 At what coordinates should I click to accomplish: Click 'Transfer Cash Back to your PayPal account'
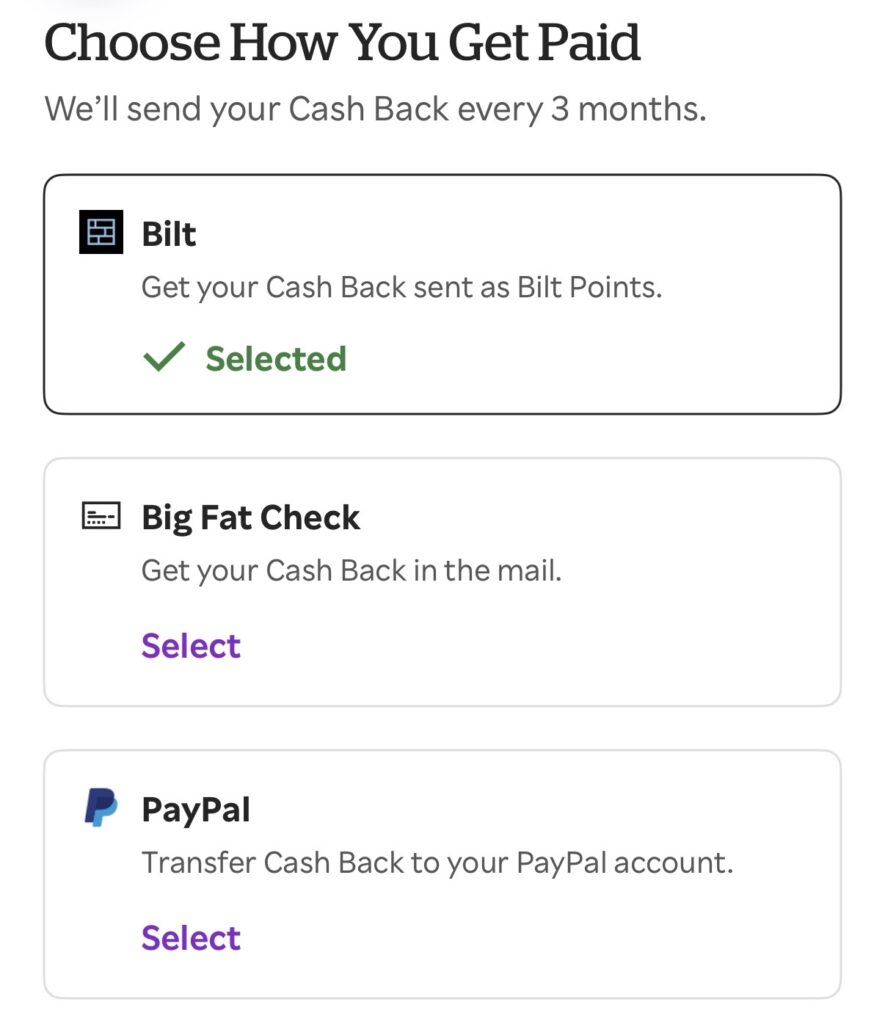437,863
